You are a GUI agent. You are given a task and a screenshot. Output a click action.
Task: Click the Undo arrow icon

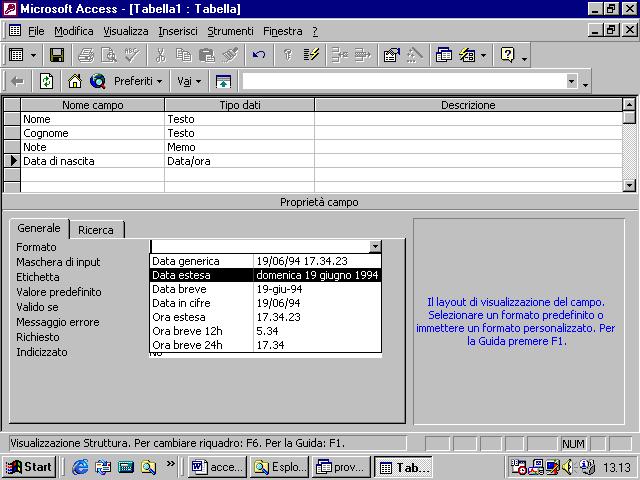point(259,55)
